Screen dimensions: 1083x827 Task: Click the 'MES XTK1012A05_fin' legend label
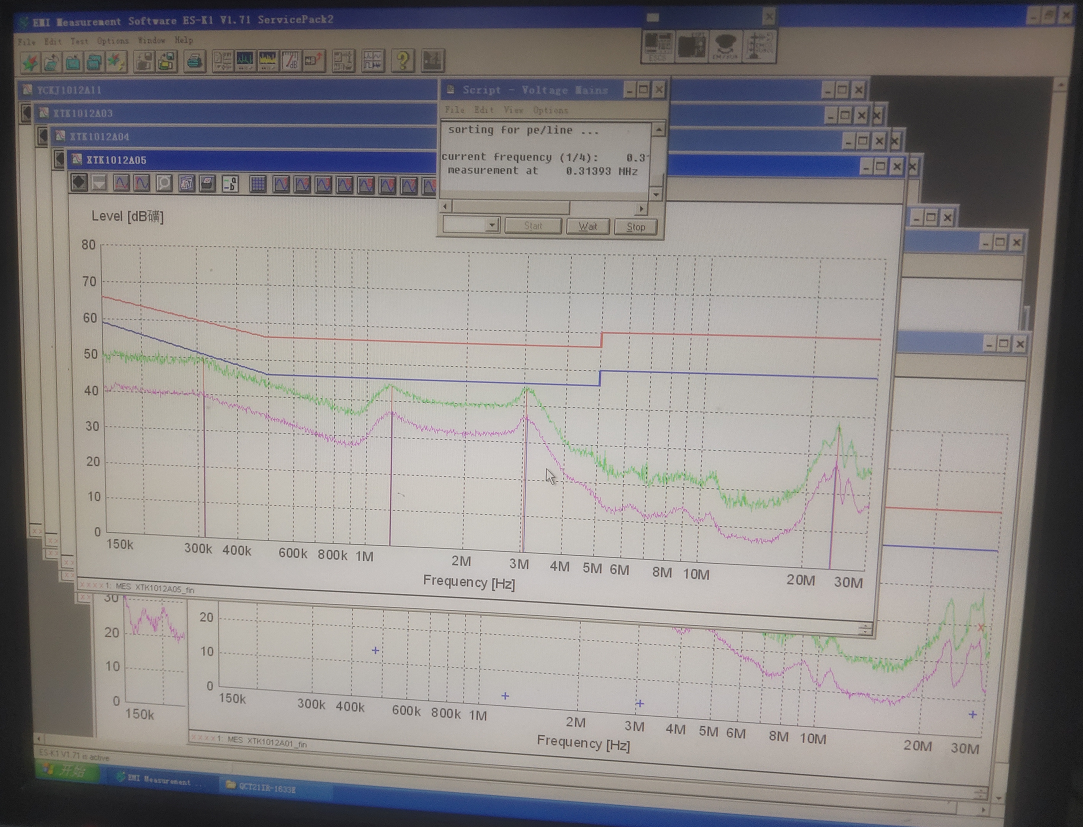coord(155,587)
